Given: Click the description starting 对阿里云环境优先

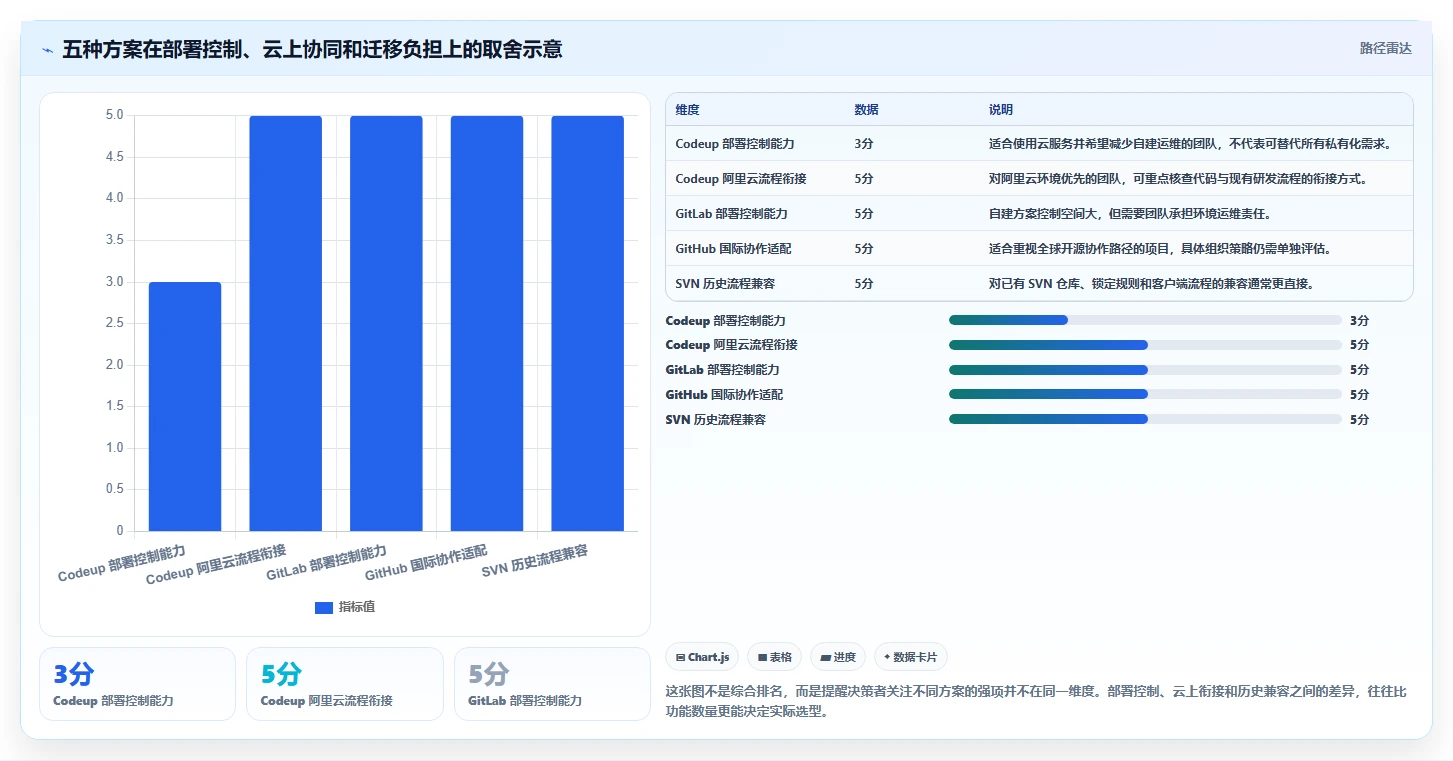Looking at the screenshot, I should [x=1178, y=179].
